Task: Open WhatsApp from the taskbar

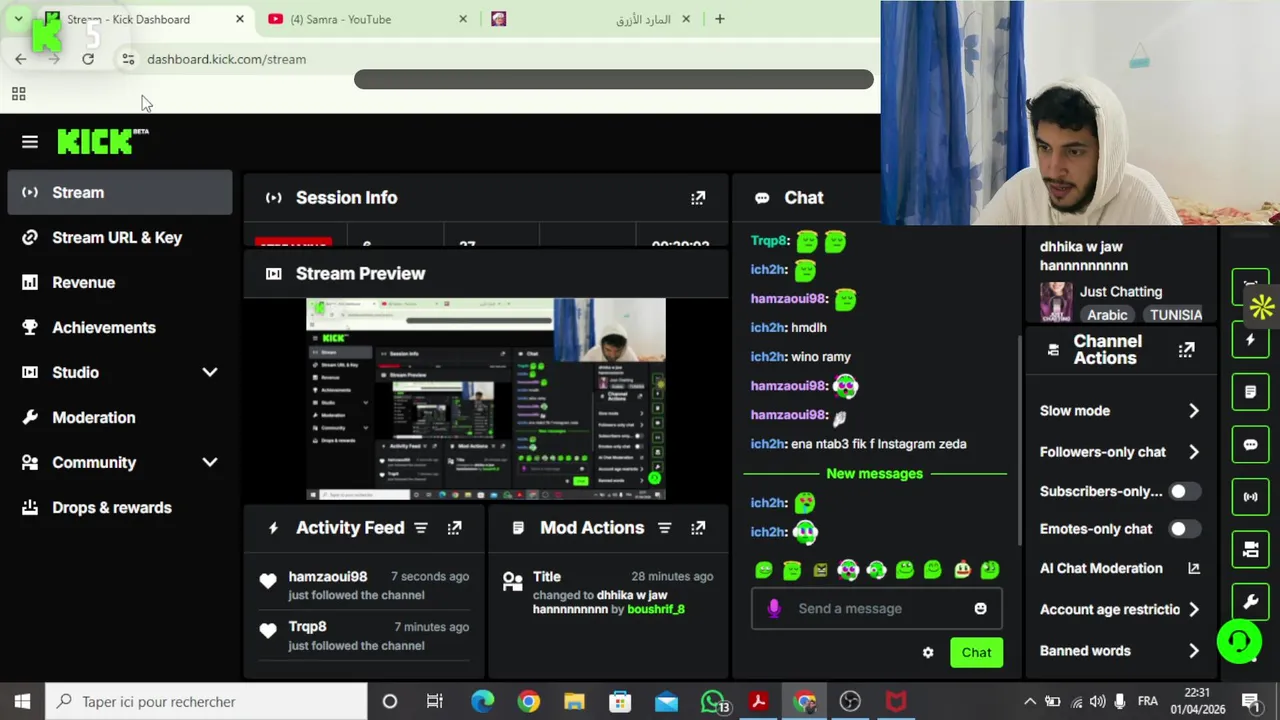Action: point(713,702)
